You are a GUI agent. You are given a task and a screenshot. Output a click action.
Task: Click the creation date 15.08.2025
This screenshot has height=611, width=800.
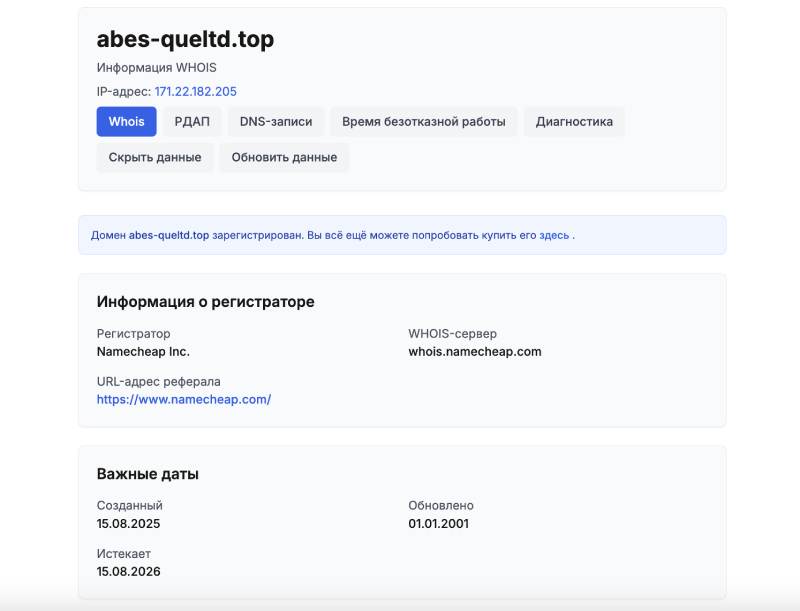[x=128, y=523]
